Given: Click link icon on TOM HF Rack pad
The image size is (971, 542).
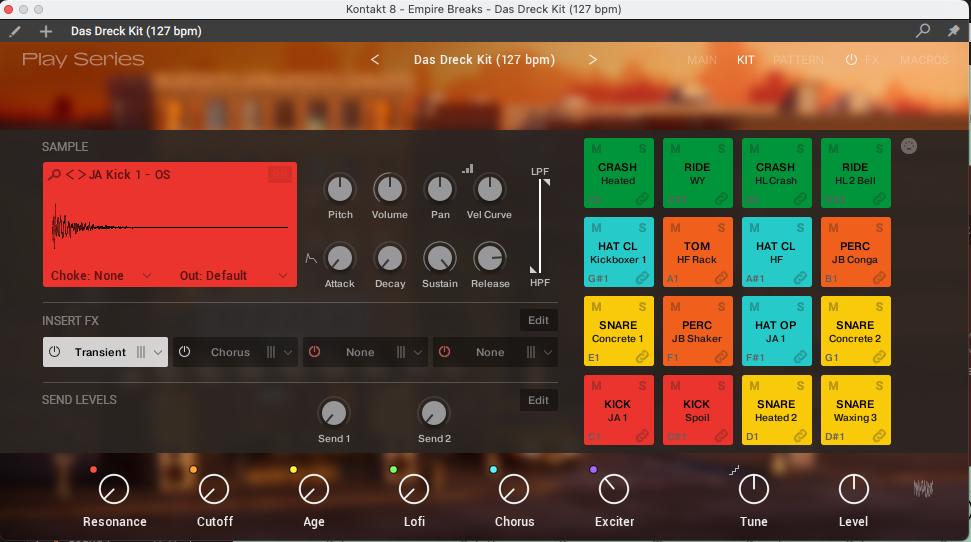Looking at the screenshot, I should (x=721, y=278).
